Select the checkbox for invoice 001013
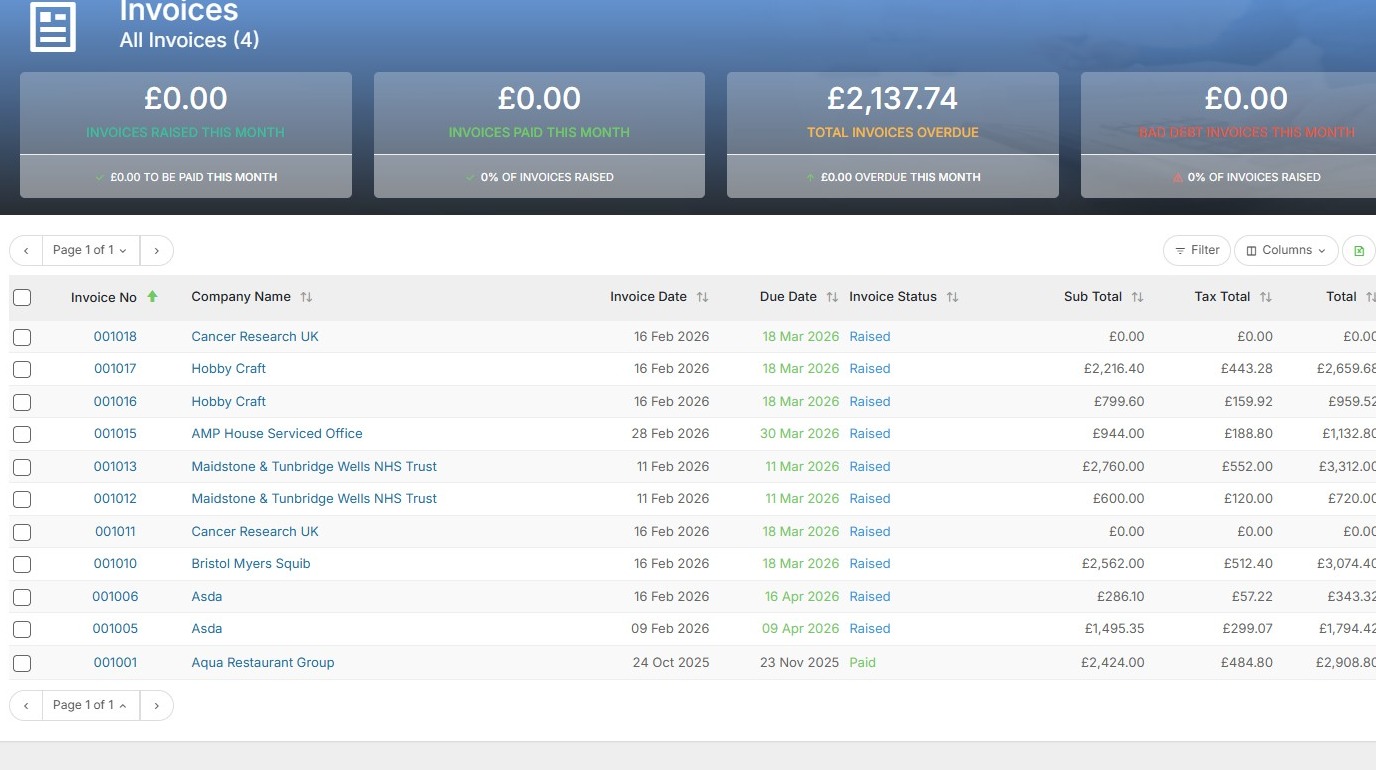1376x770 pixels. click(22, 467)
